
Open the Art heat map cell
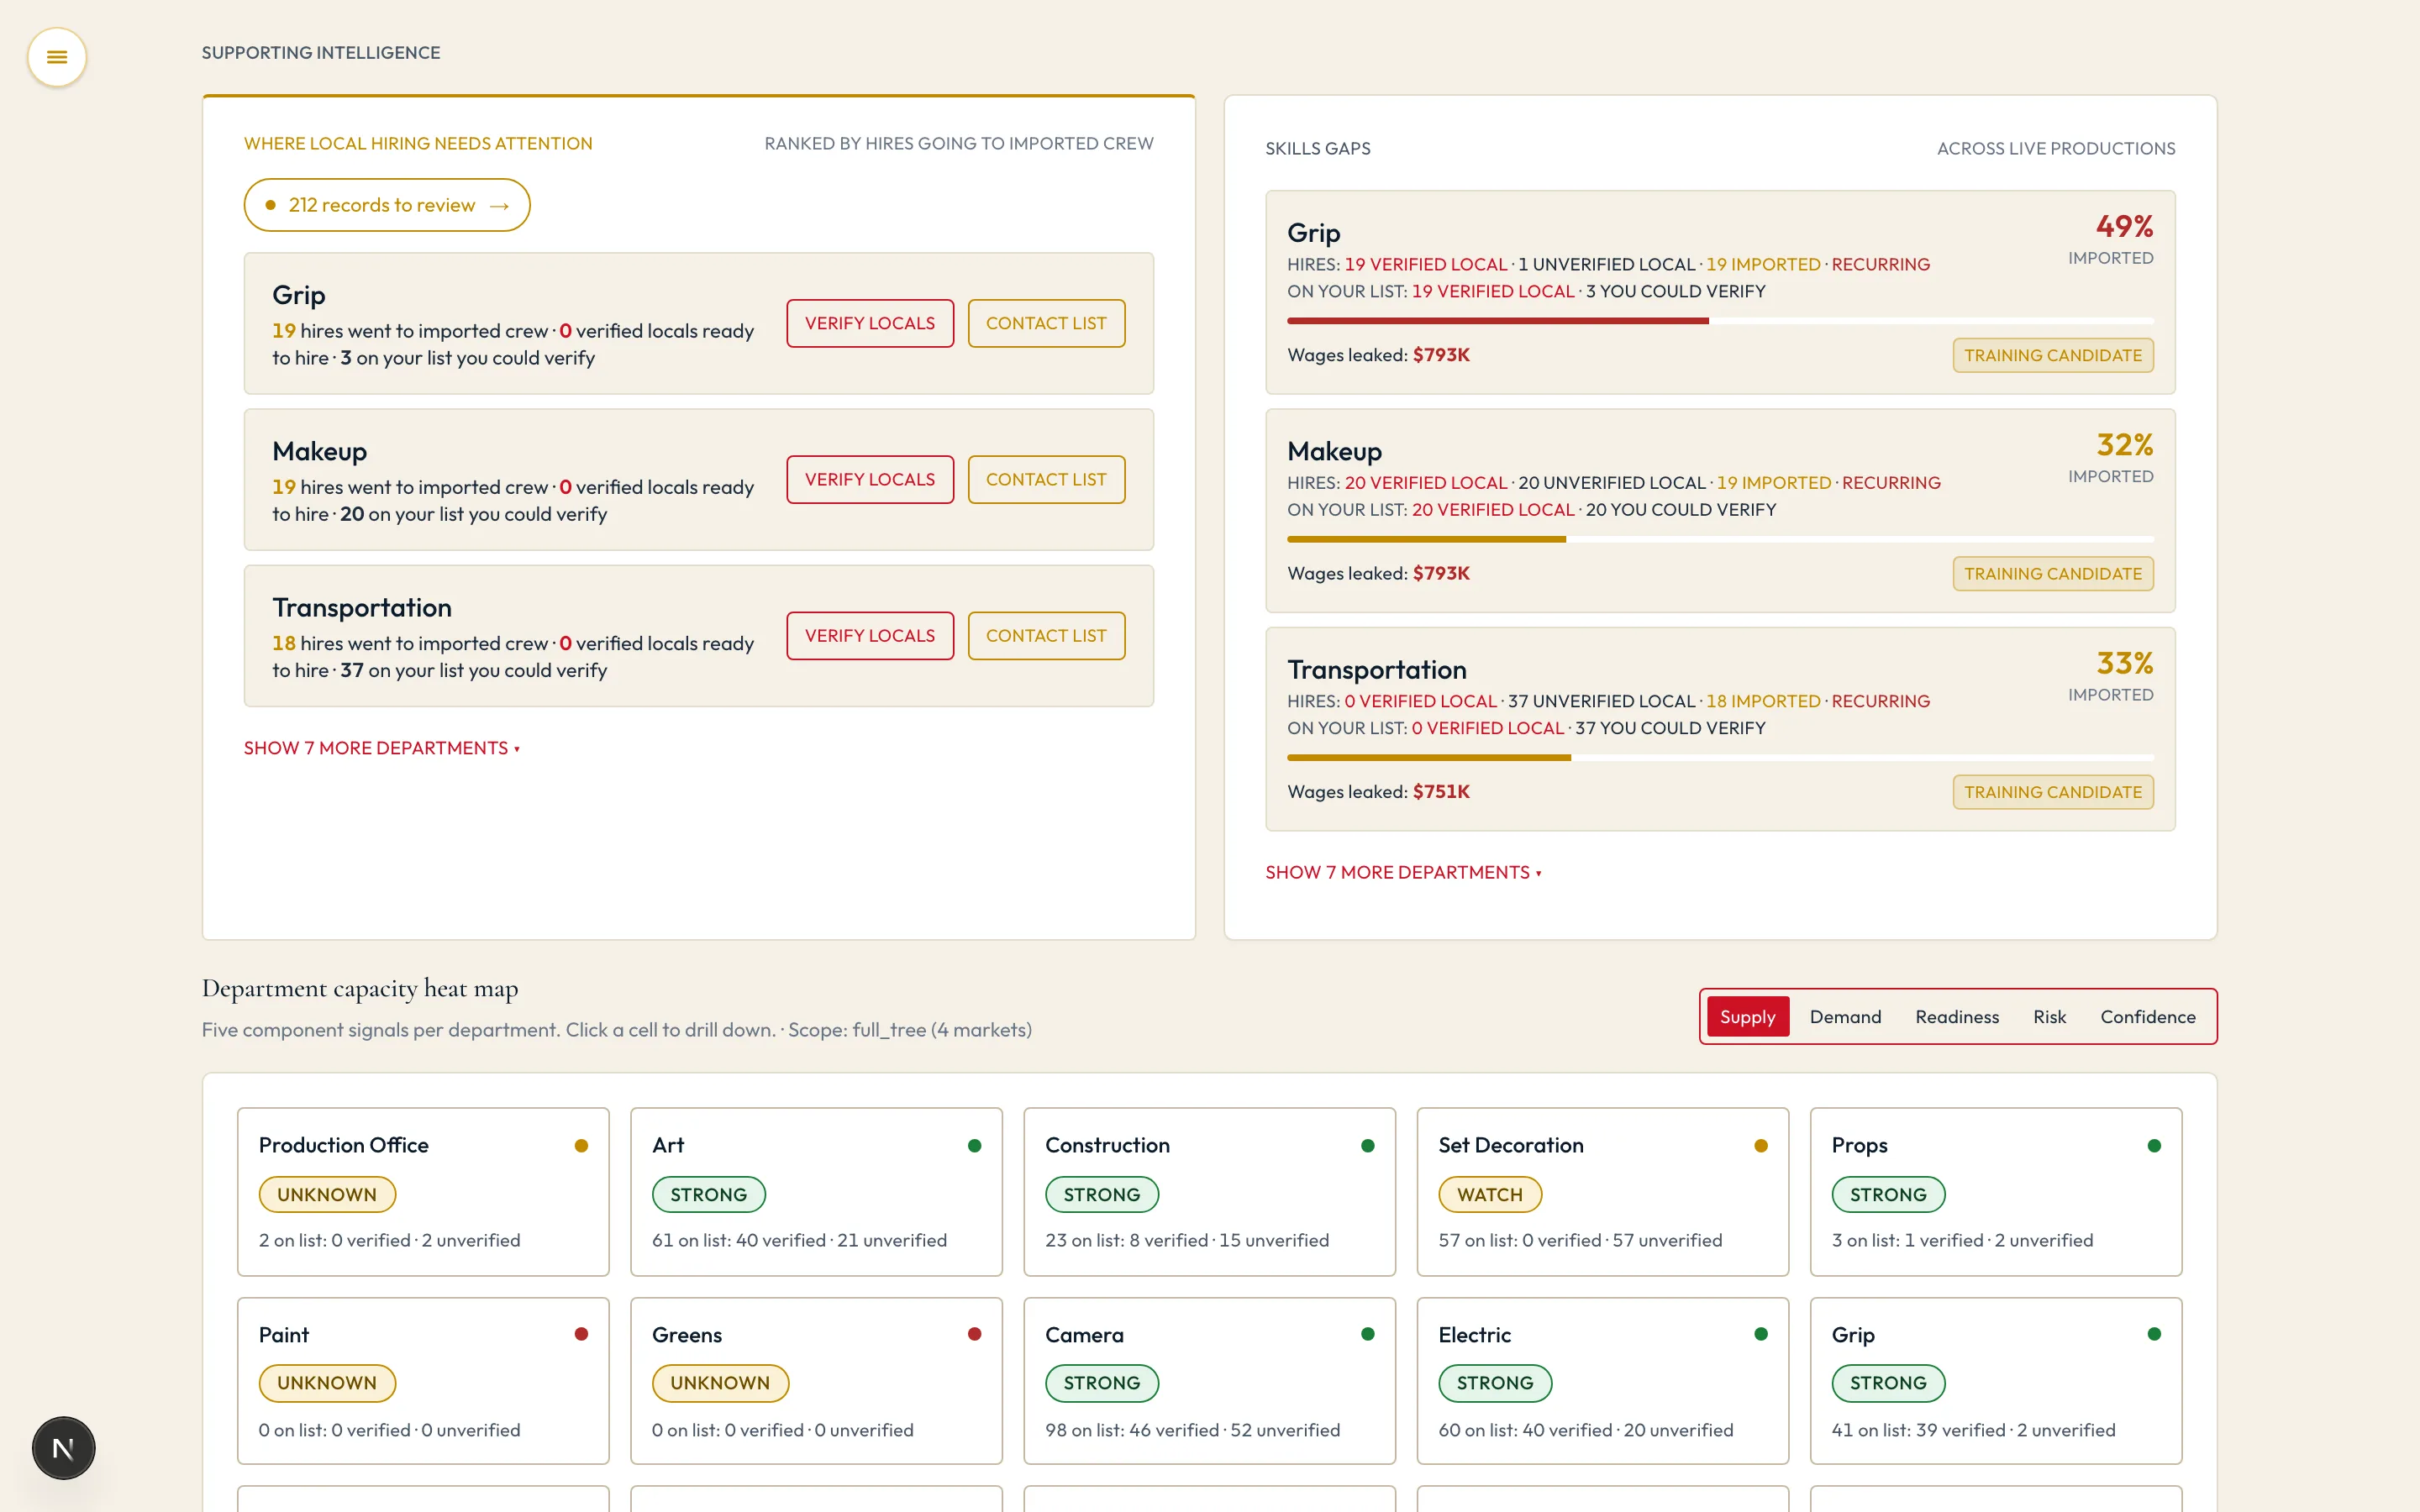[816, 1191]
